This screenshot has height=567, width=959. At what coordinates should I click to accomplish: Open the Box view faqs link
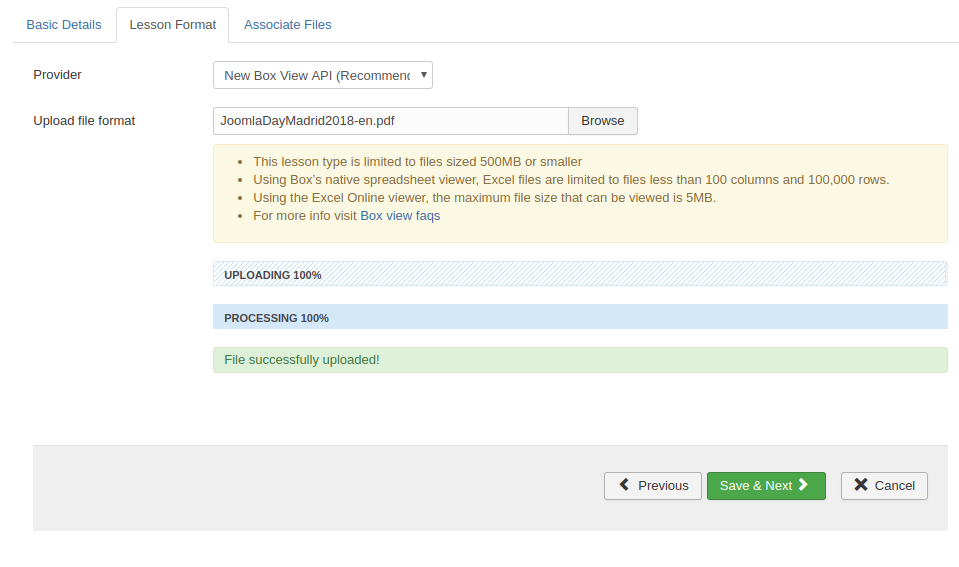(400, 215)
